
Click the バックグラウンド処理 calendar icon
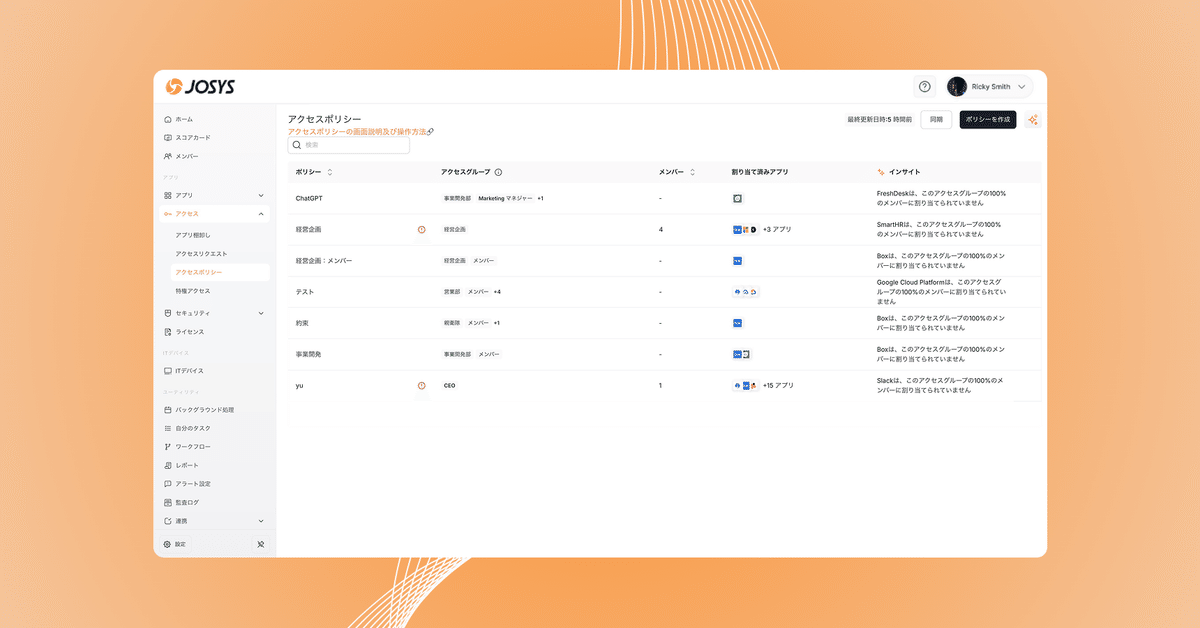click(168, 410)
